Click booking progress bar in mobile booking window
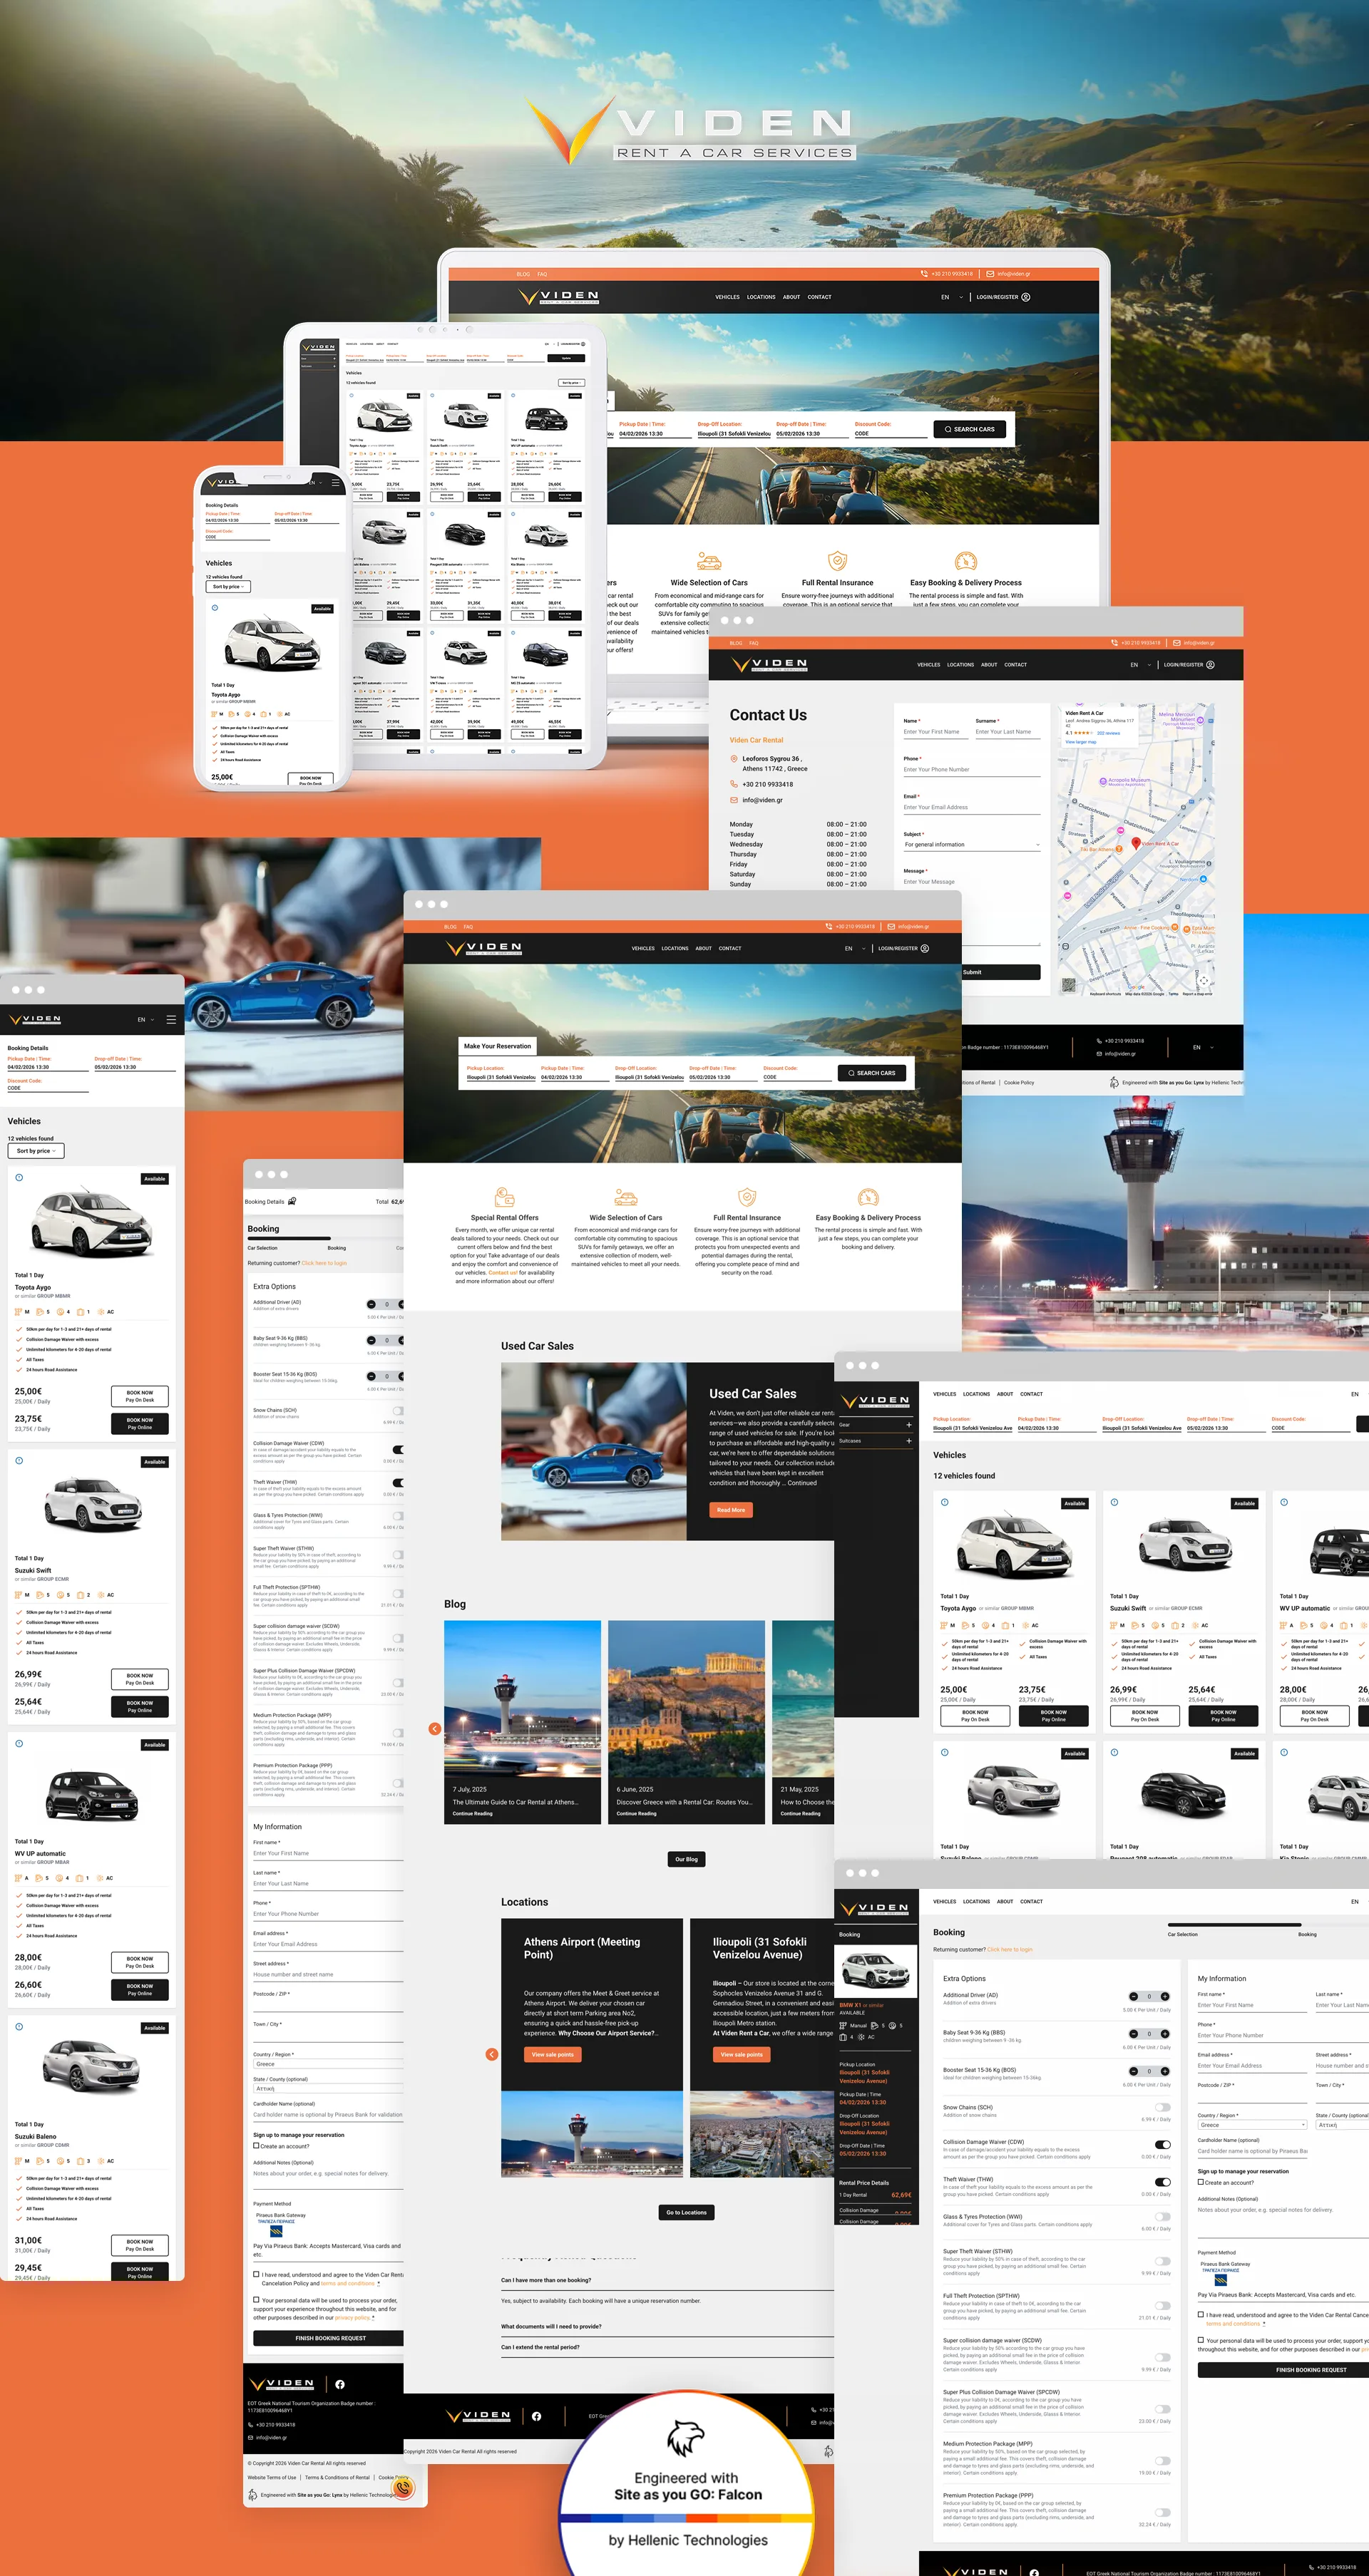The image size is (1369, 2576). pyautogui.click(x=326, y=1240)
